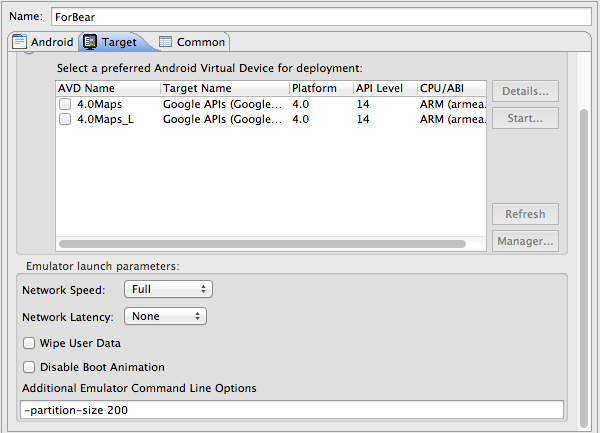Screen dimensions: 600x433
Task: Click the Name field containing ForBear
Action: pos(321,17)
